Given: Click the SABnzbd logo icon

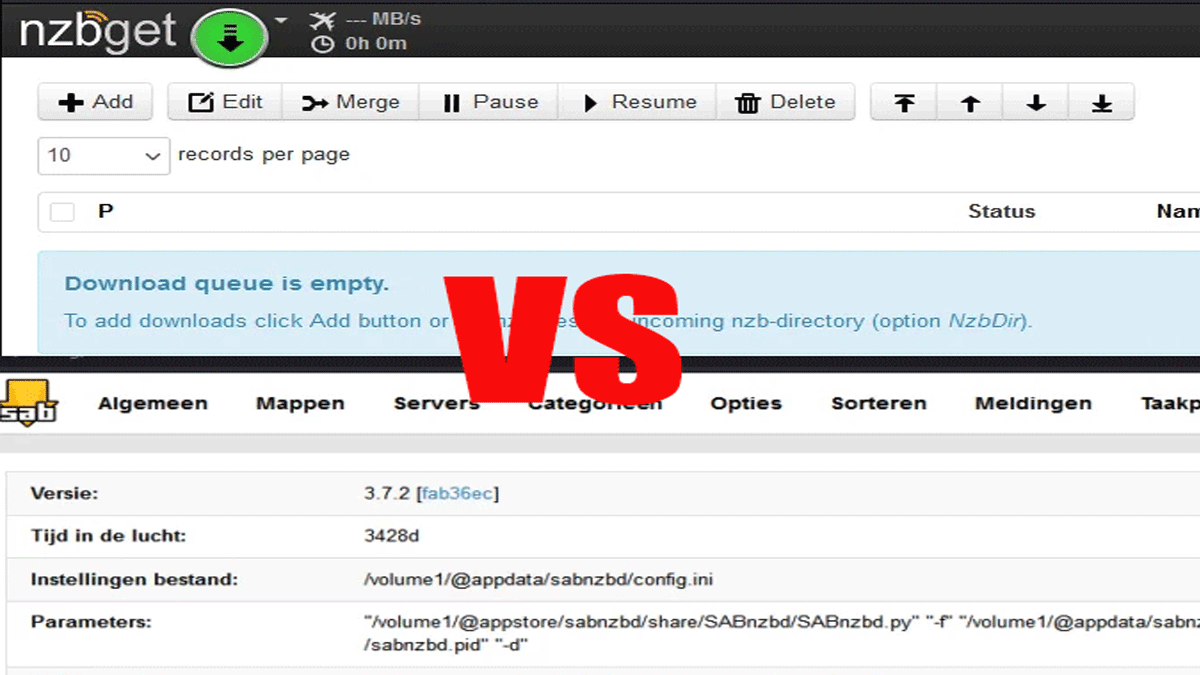Looking at the screenshot, I should tap(28, 403).
